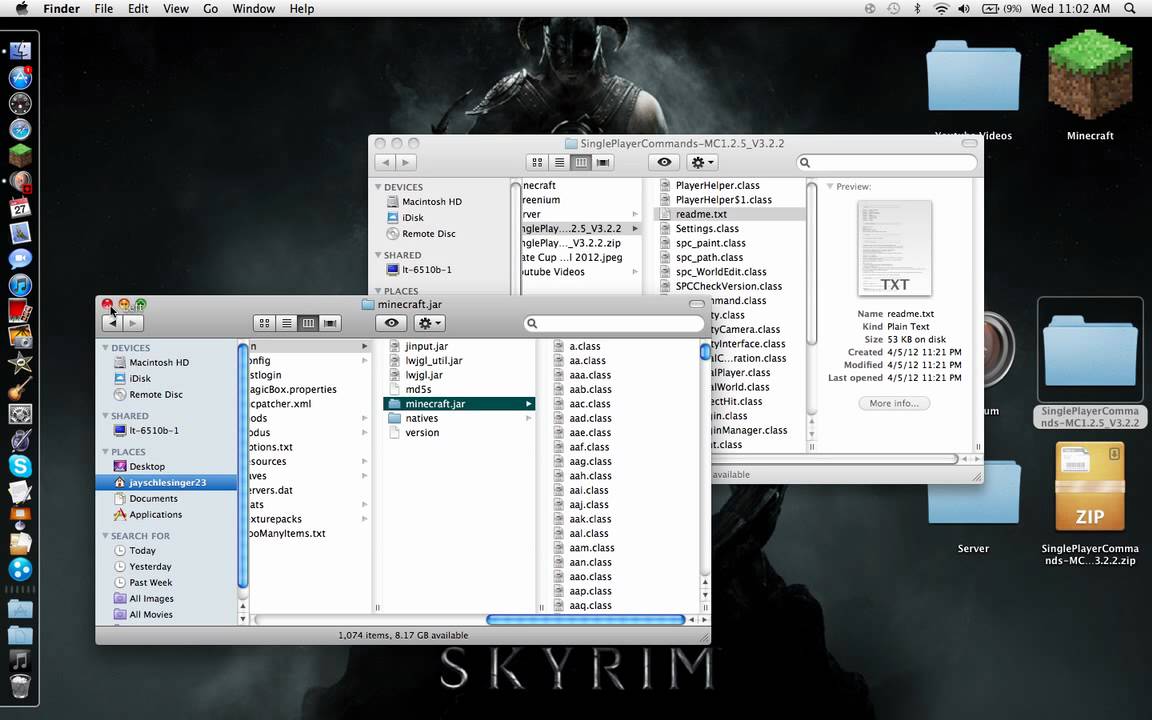
Task: Open the Go menu
Action: [x=210, y=8]
